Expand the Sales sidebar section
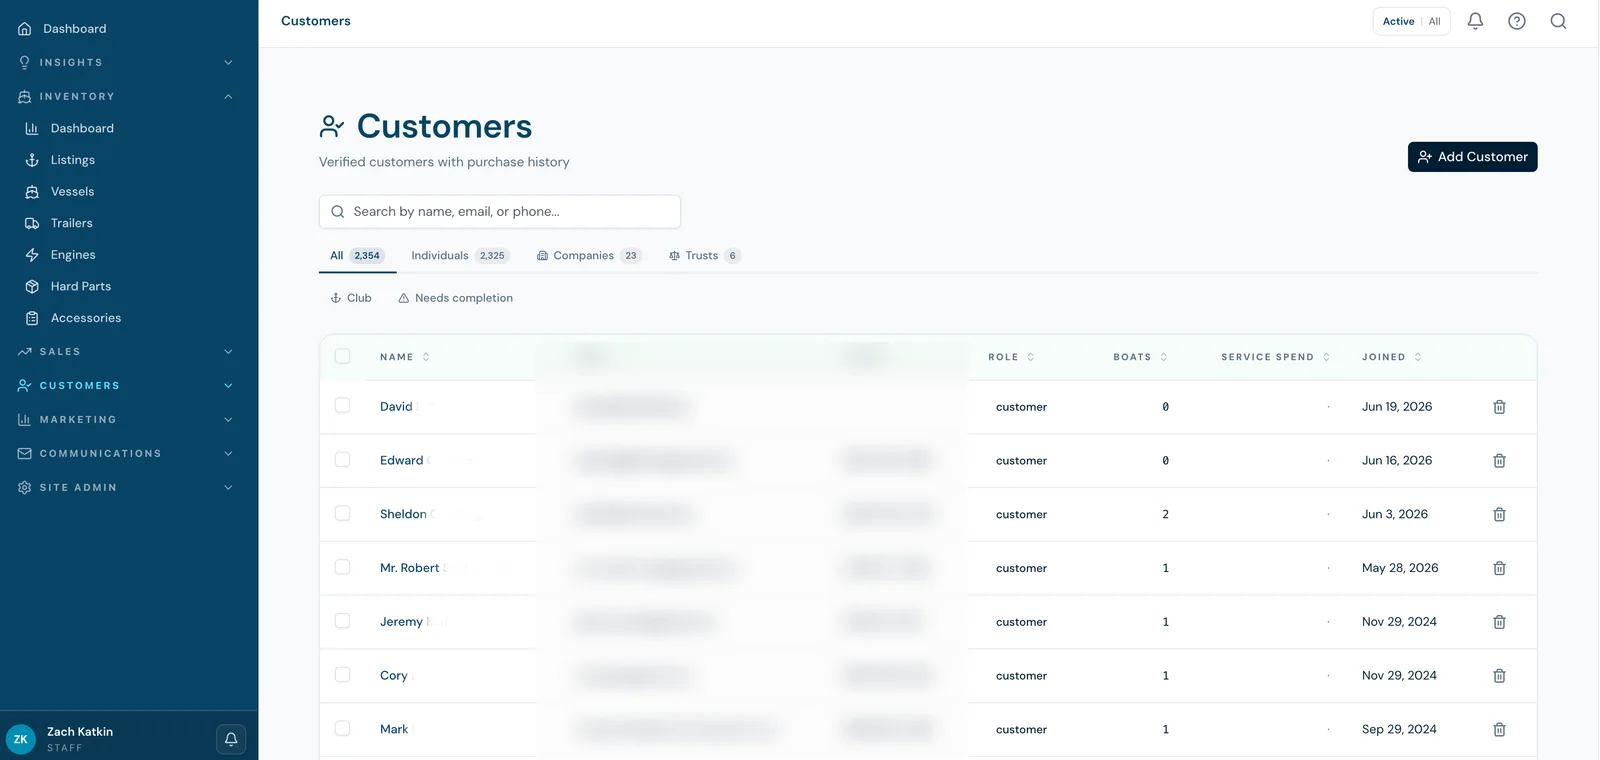This screenshot has width=1600, height=760. [128, 352]
